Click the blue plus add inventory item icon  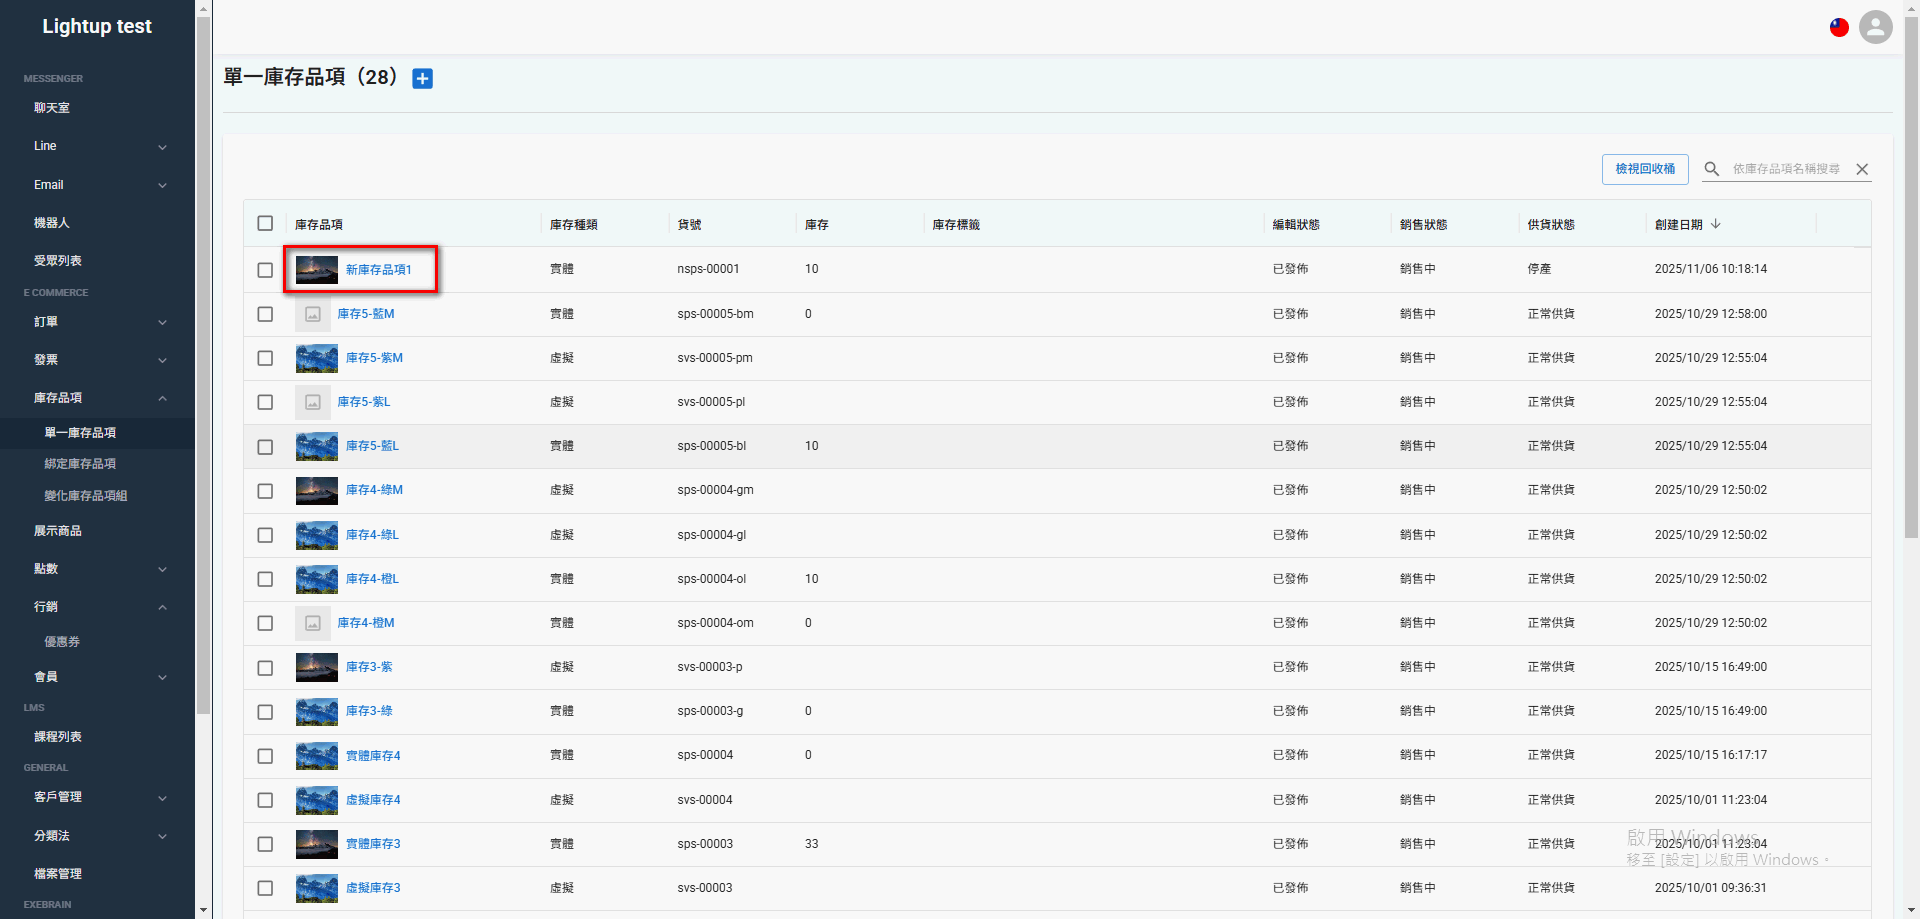coord(423,79)
